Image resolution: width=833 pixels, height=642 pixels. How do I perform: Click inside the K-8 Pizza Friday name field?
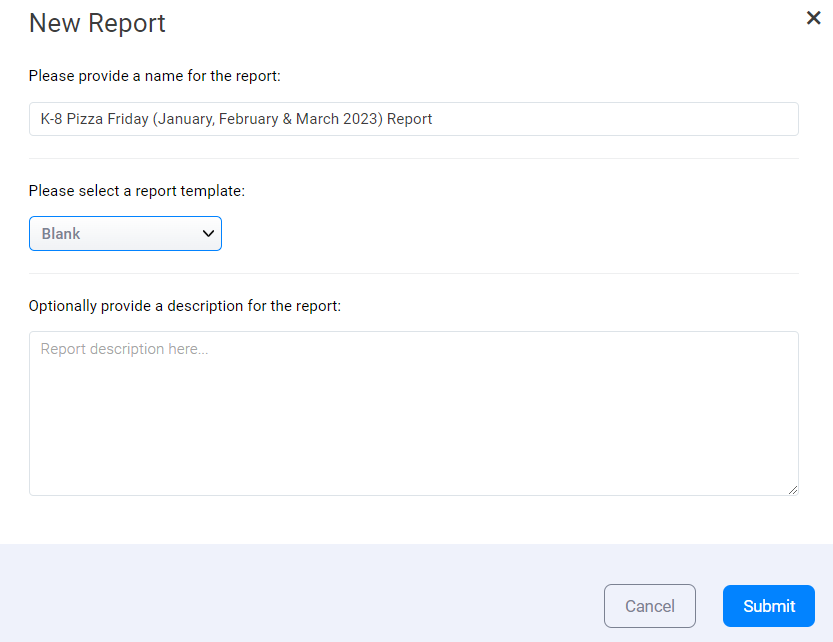pyautogui.click(x=413, y=118)
